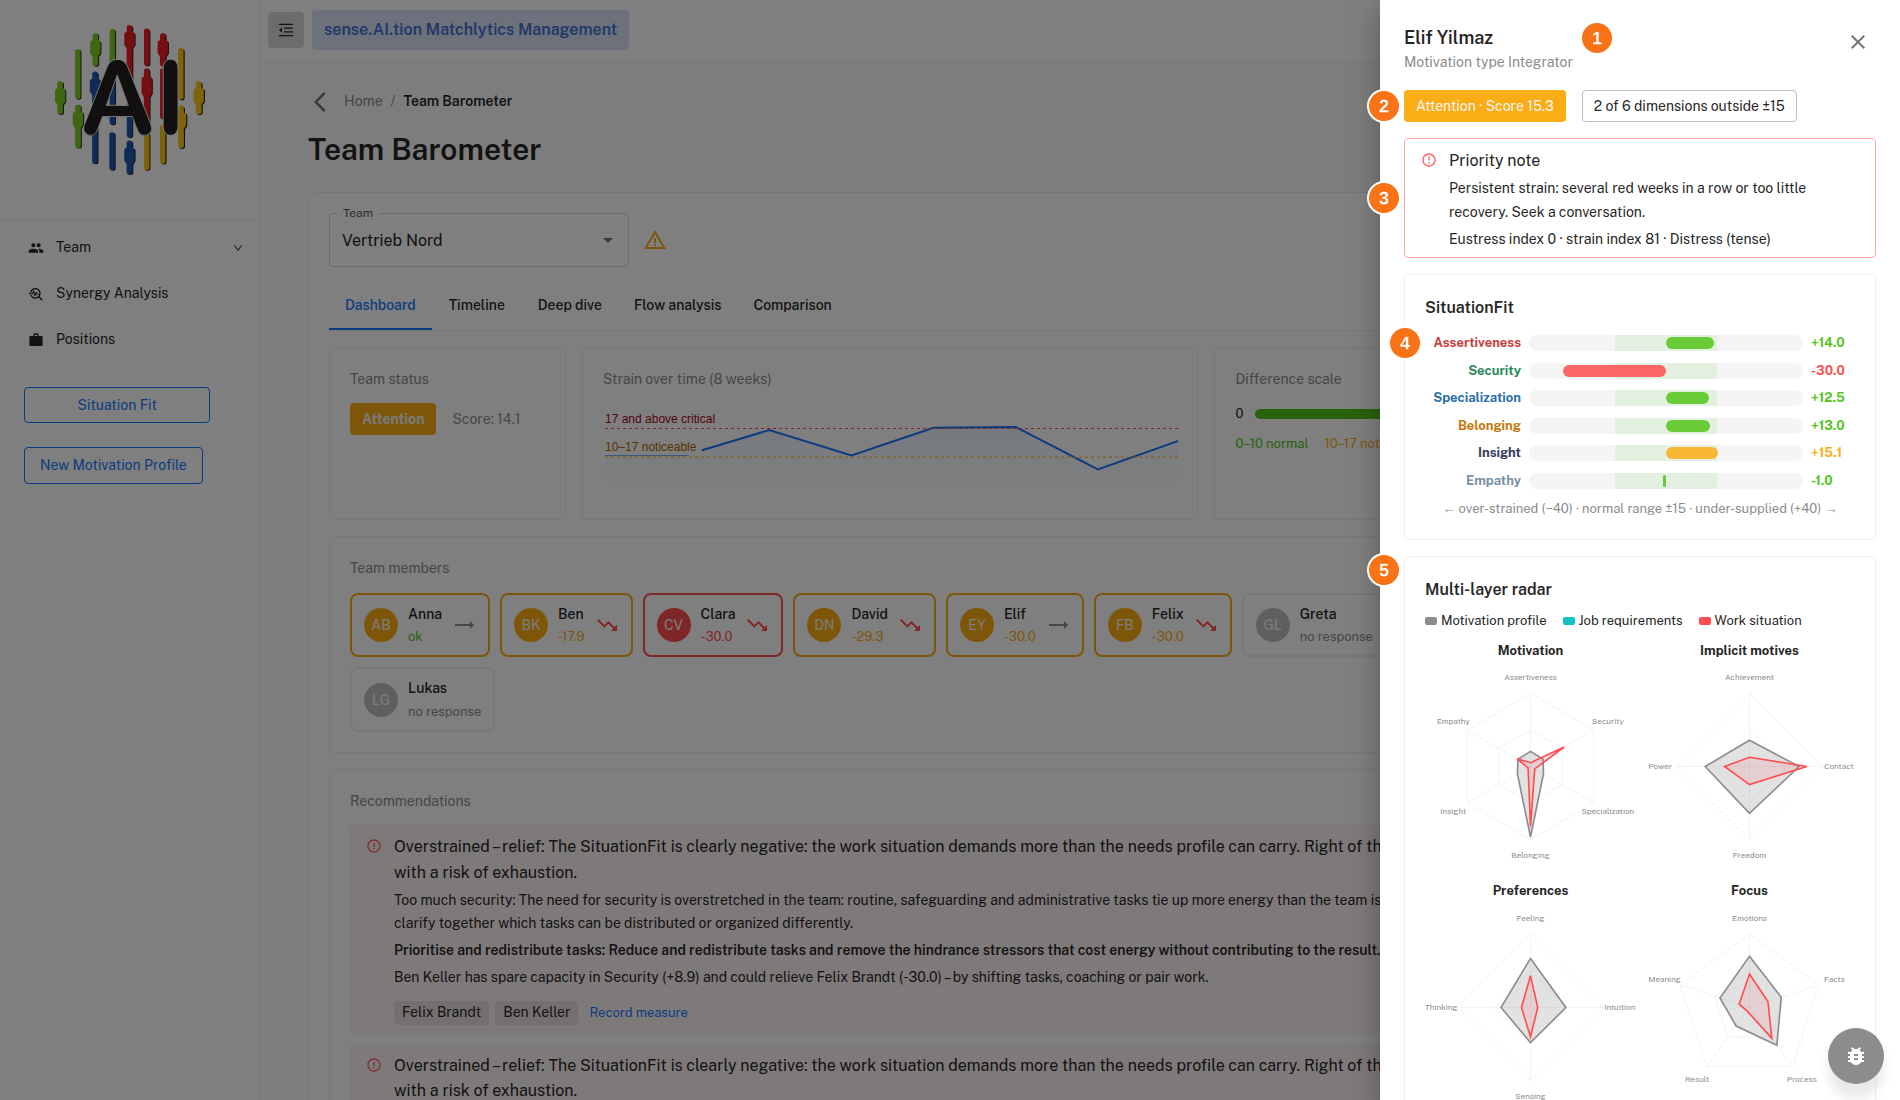Screen dimensions: 1900x1100
Task: Click the Positions briefcase icon
Action: click(x=36, y=339)
